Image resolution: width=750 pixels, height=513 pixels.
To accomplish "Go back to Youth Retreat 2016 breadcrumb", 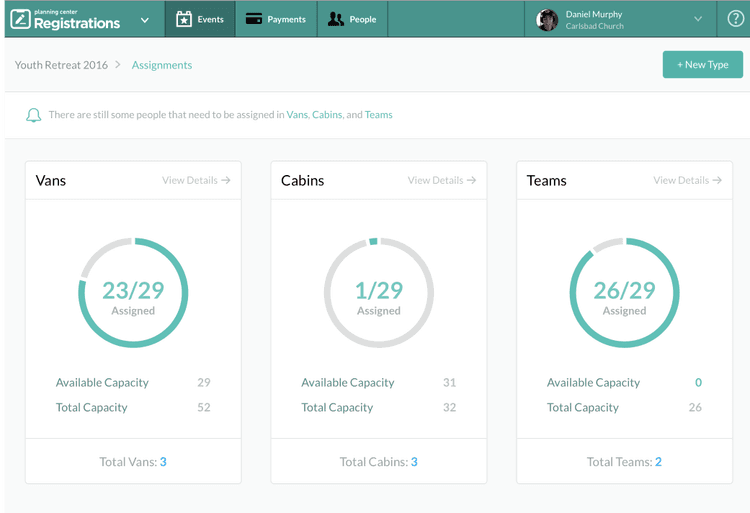I will click(x=61, y=65).
